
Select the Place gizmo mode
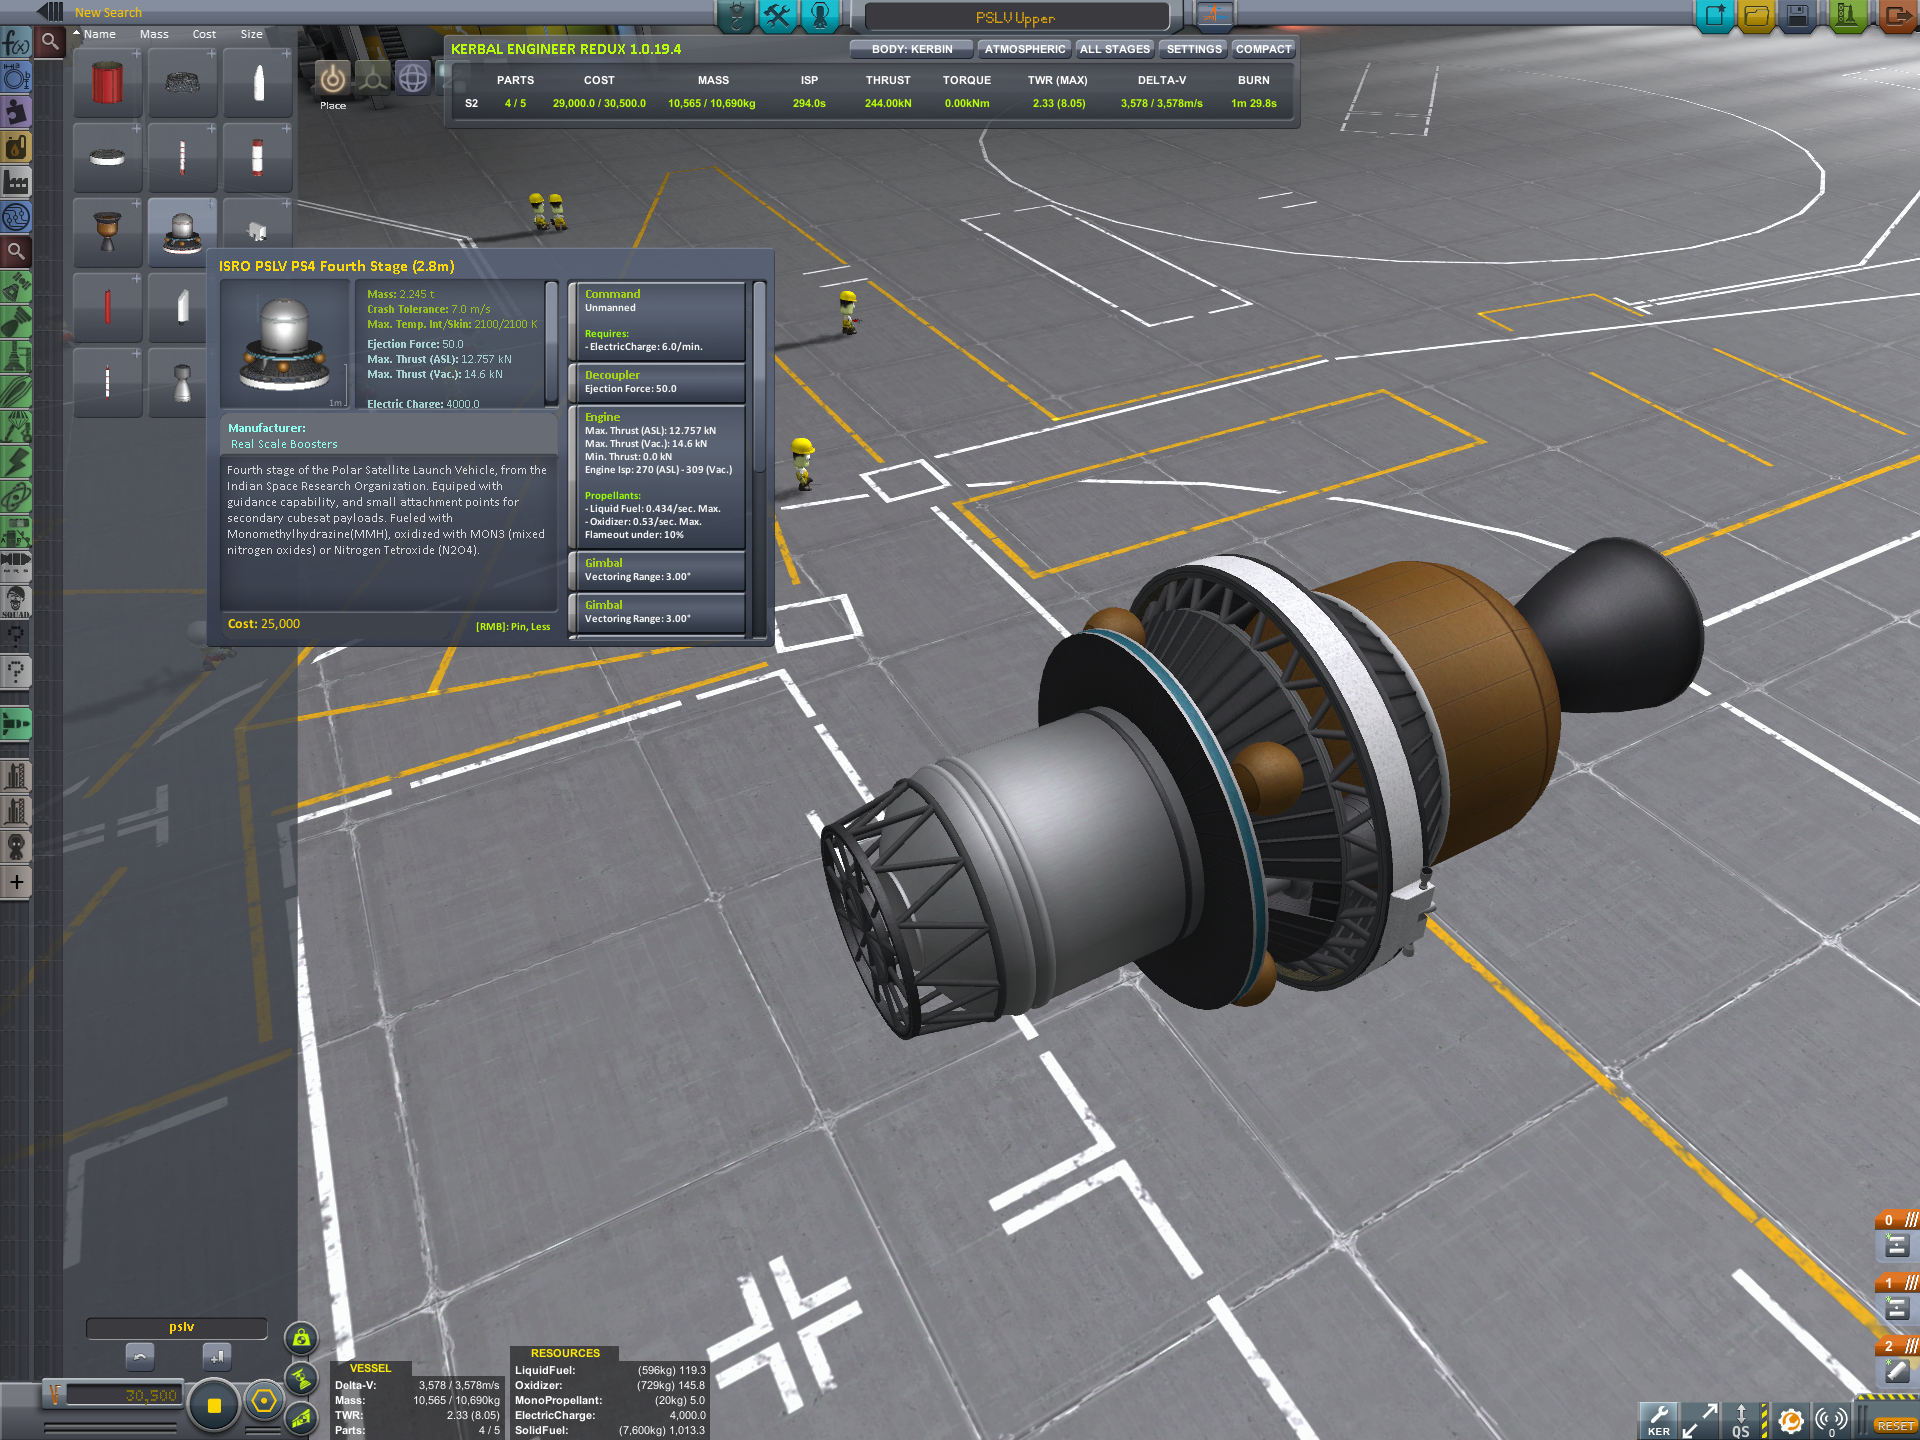333,79
